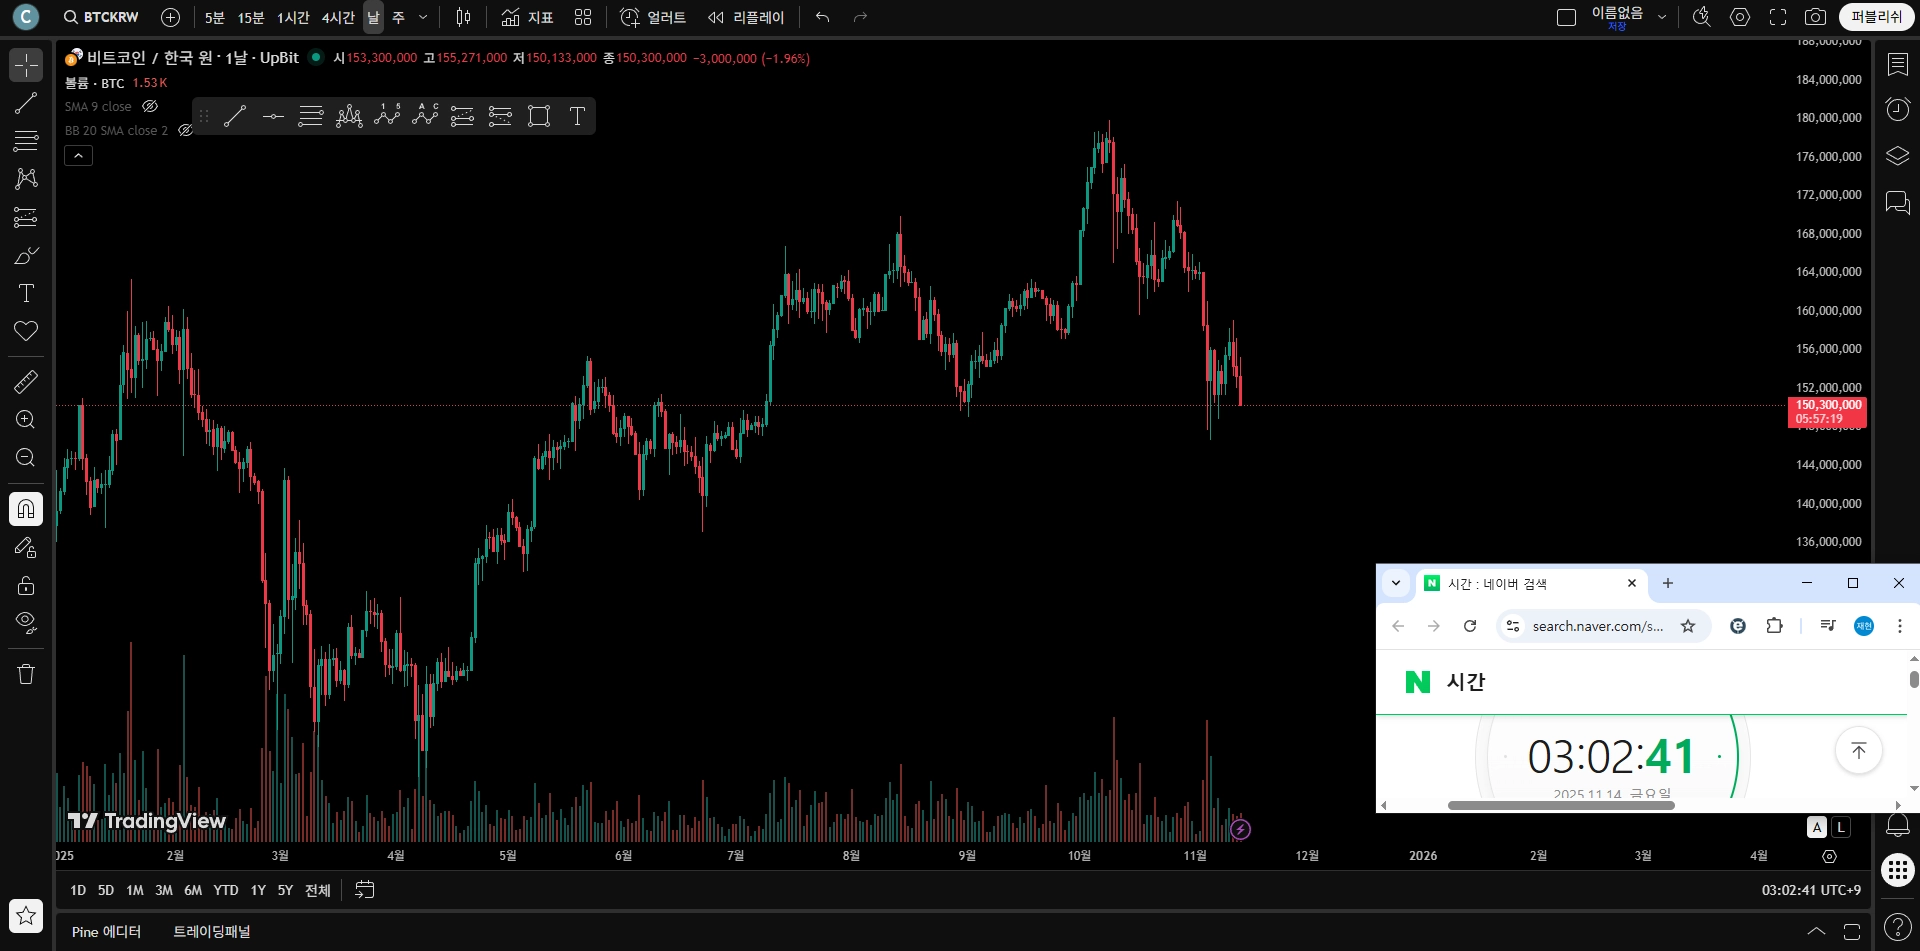Click the zoom in magnifier tool
The height and width of the screenshot is (951, 1920).
[26, 419]
